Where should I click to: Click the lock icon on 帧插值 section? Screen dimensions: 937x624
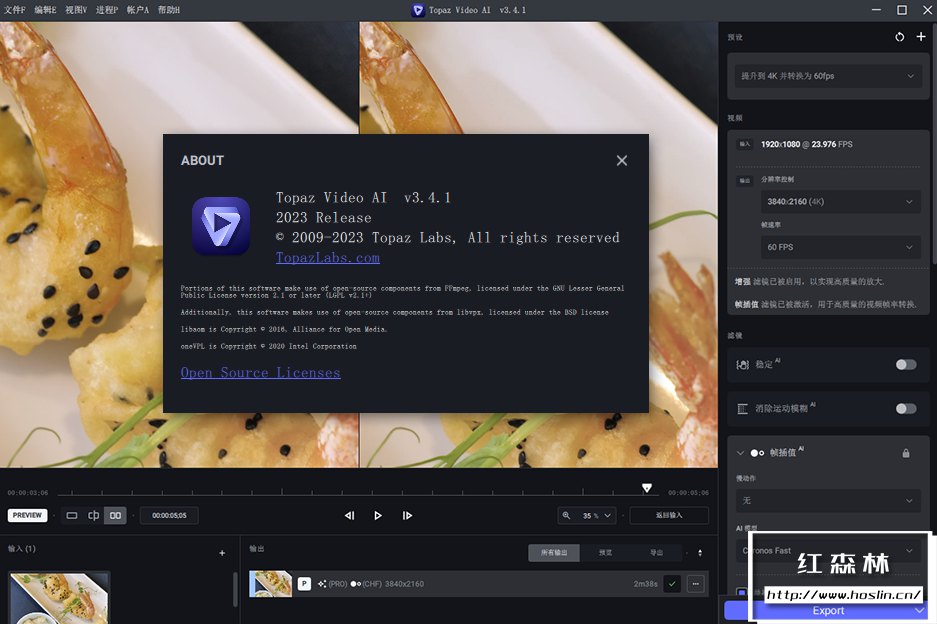(x=906, y=453)
